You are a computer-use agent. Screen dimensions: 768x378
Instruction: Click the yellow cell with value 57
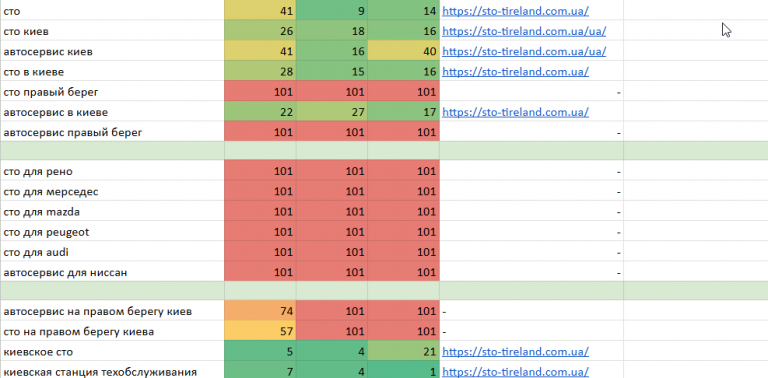(x=260, y=331)
